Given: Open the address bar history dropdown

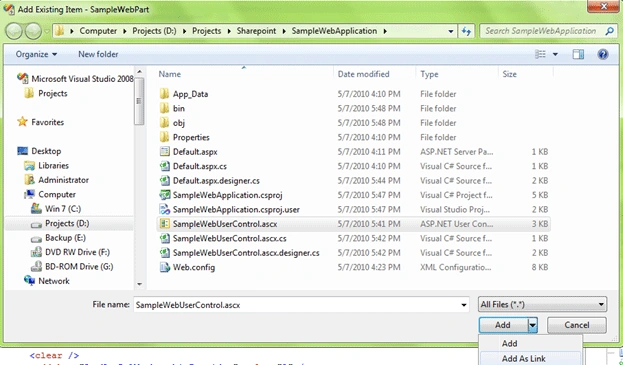Looking at the screenshot, I should [x=451, y=31].
